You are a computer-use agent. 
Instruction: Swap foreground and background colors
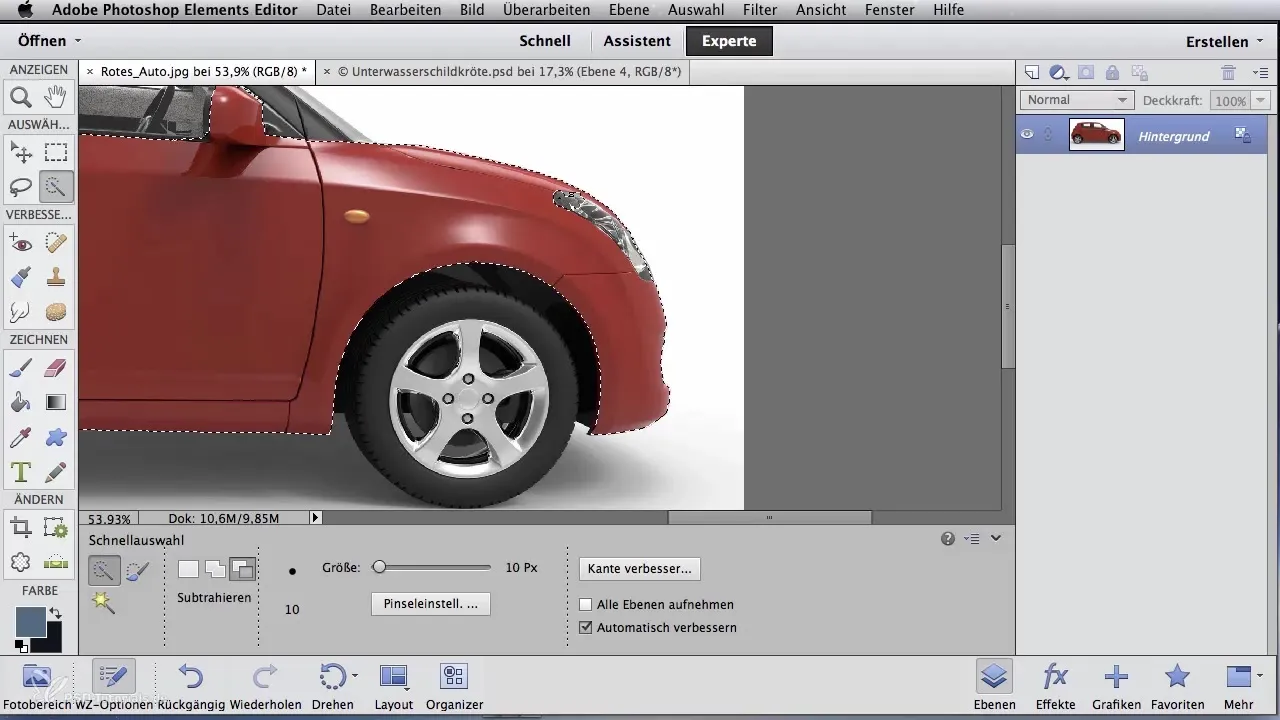tap(55, 612)
